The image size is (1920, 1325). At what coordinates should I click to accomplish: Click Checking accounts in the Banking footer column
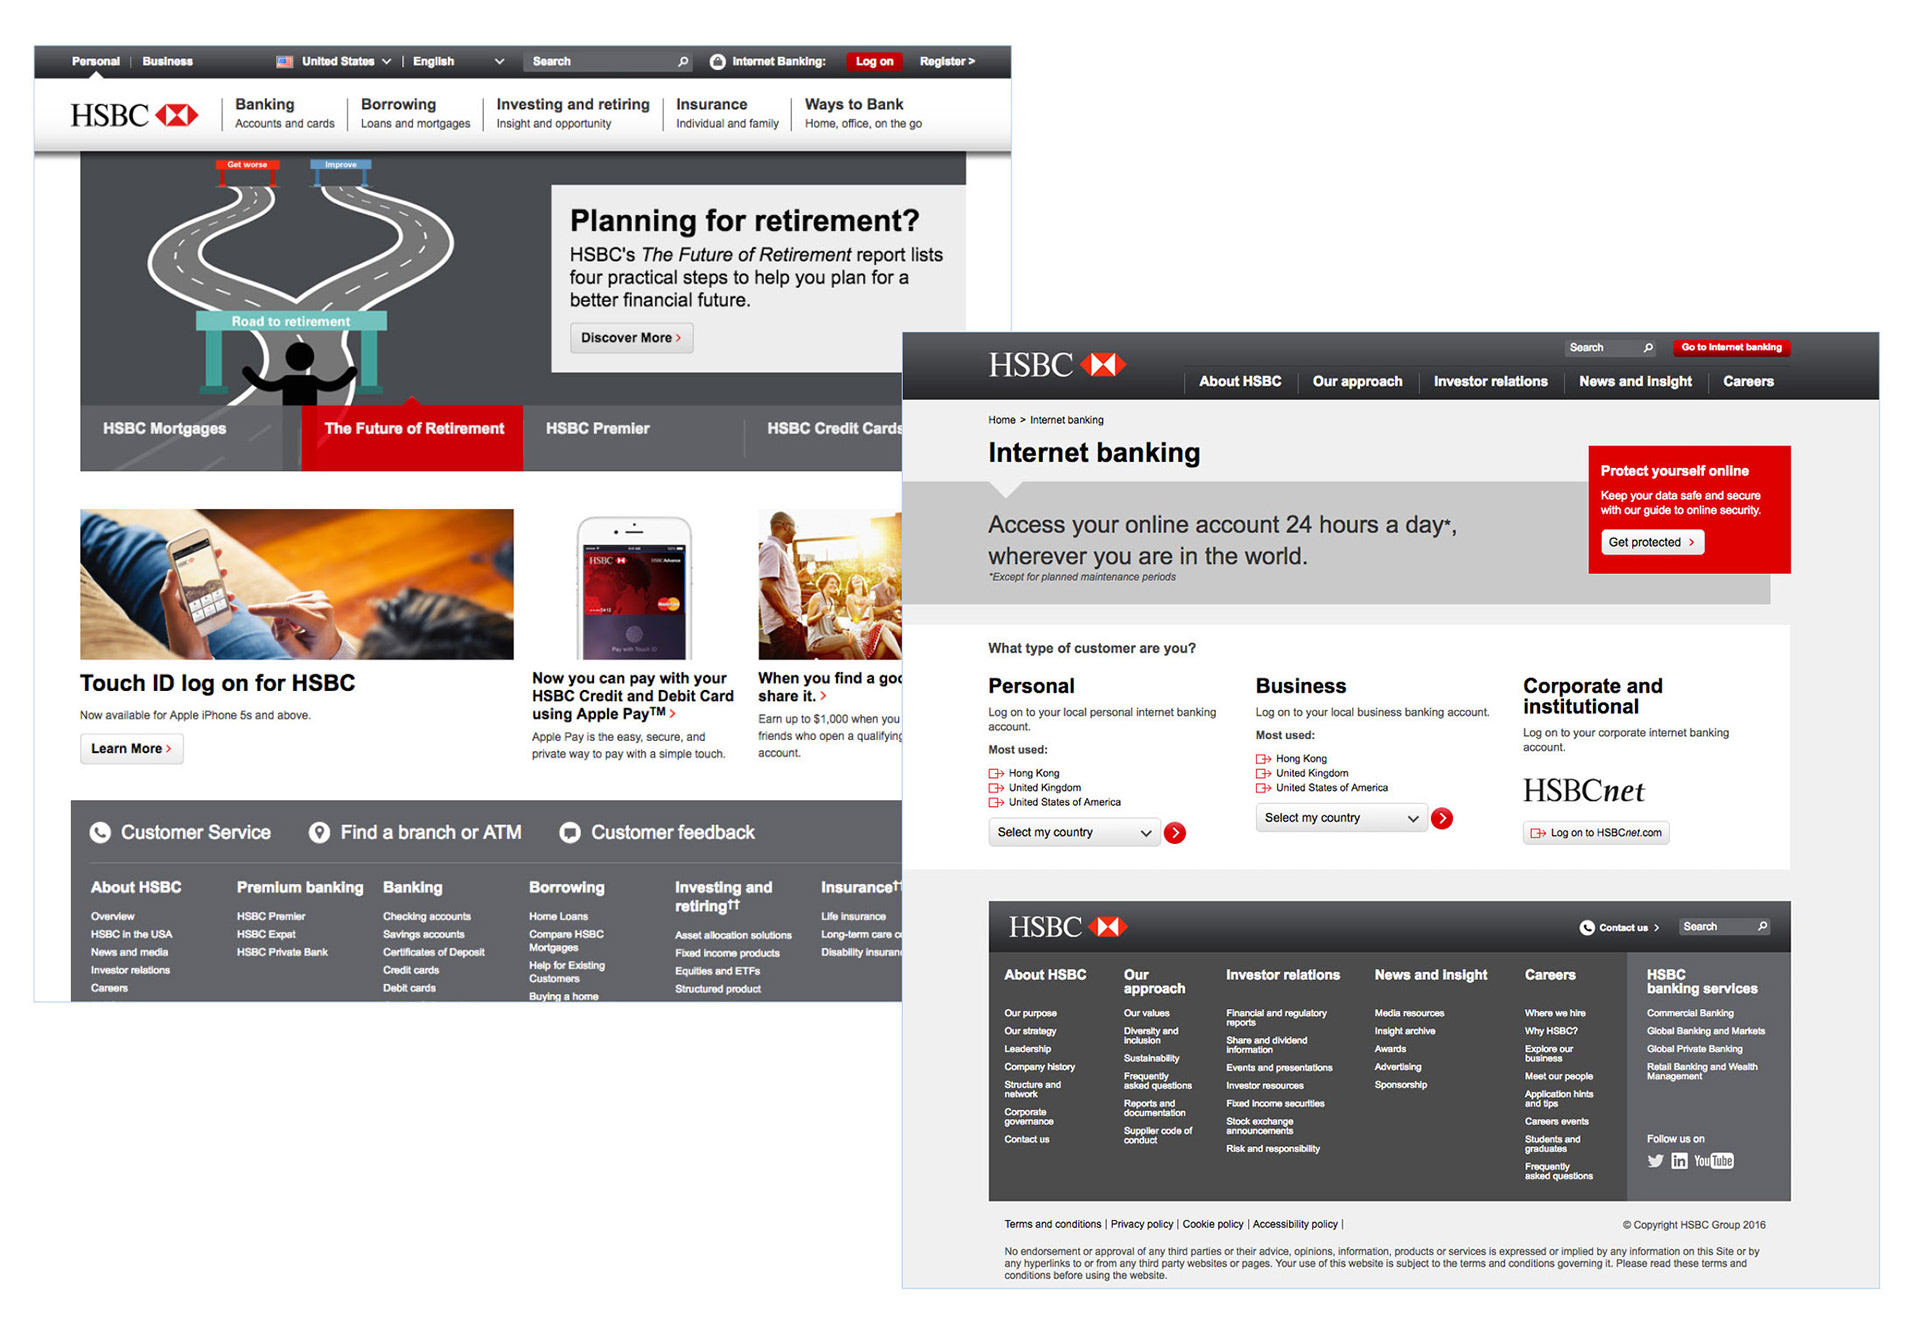click(426, 916)
